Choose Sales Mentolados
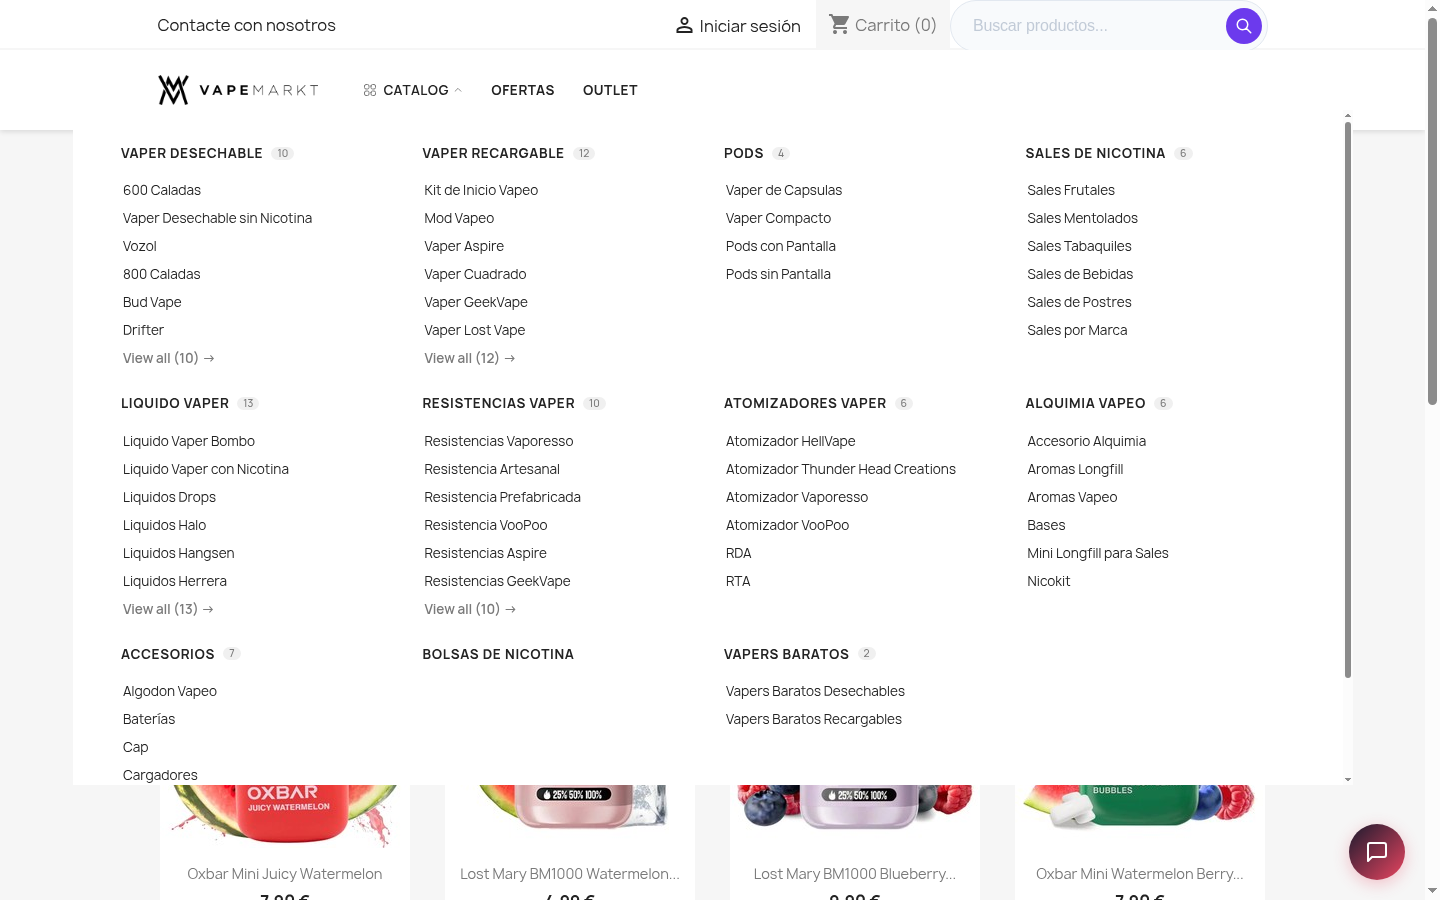 point(1082,218)
